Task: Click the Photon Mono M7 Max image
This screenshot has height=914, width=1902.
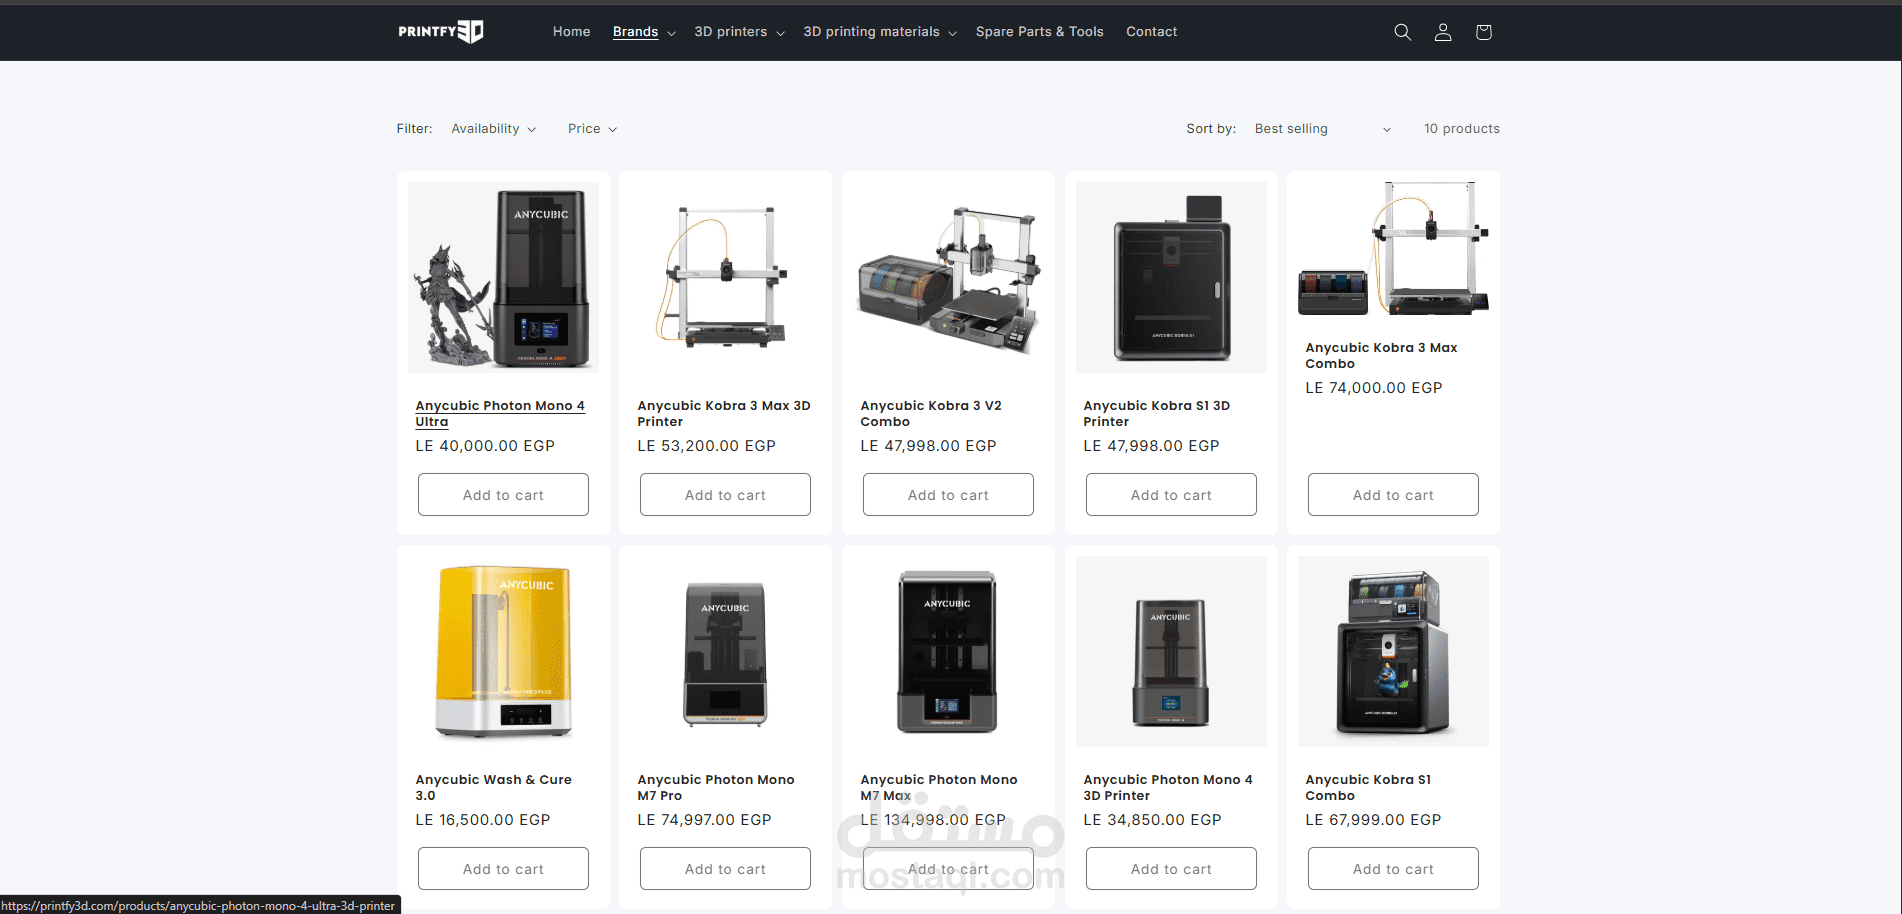Action: 948,651
